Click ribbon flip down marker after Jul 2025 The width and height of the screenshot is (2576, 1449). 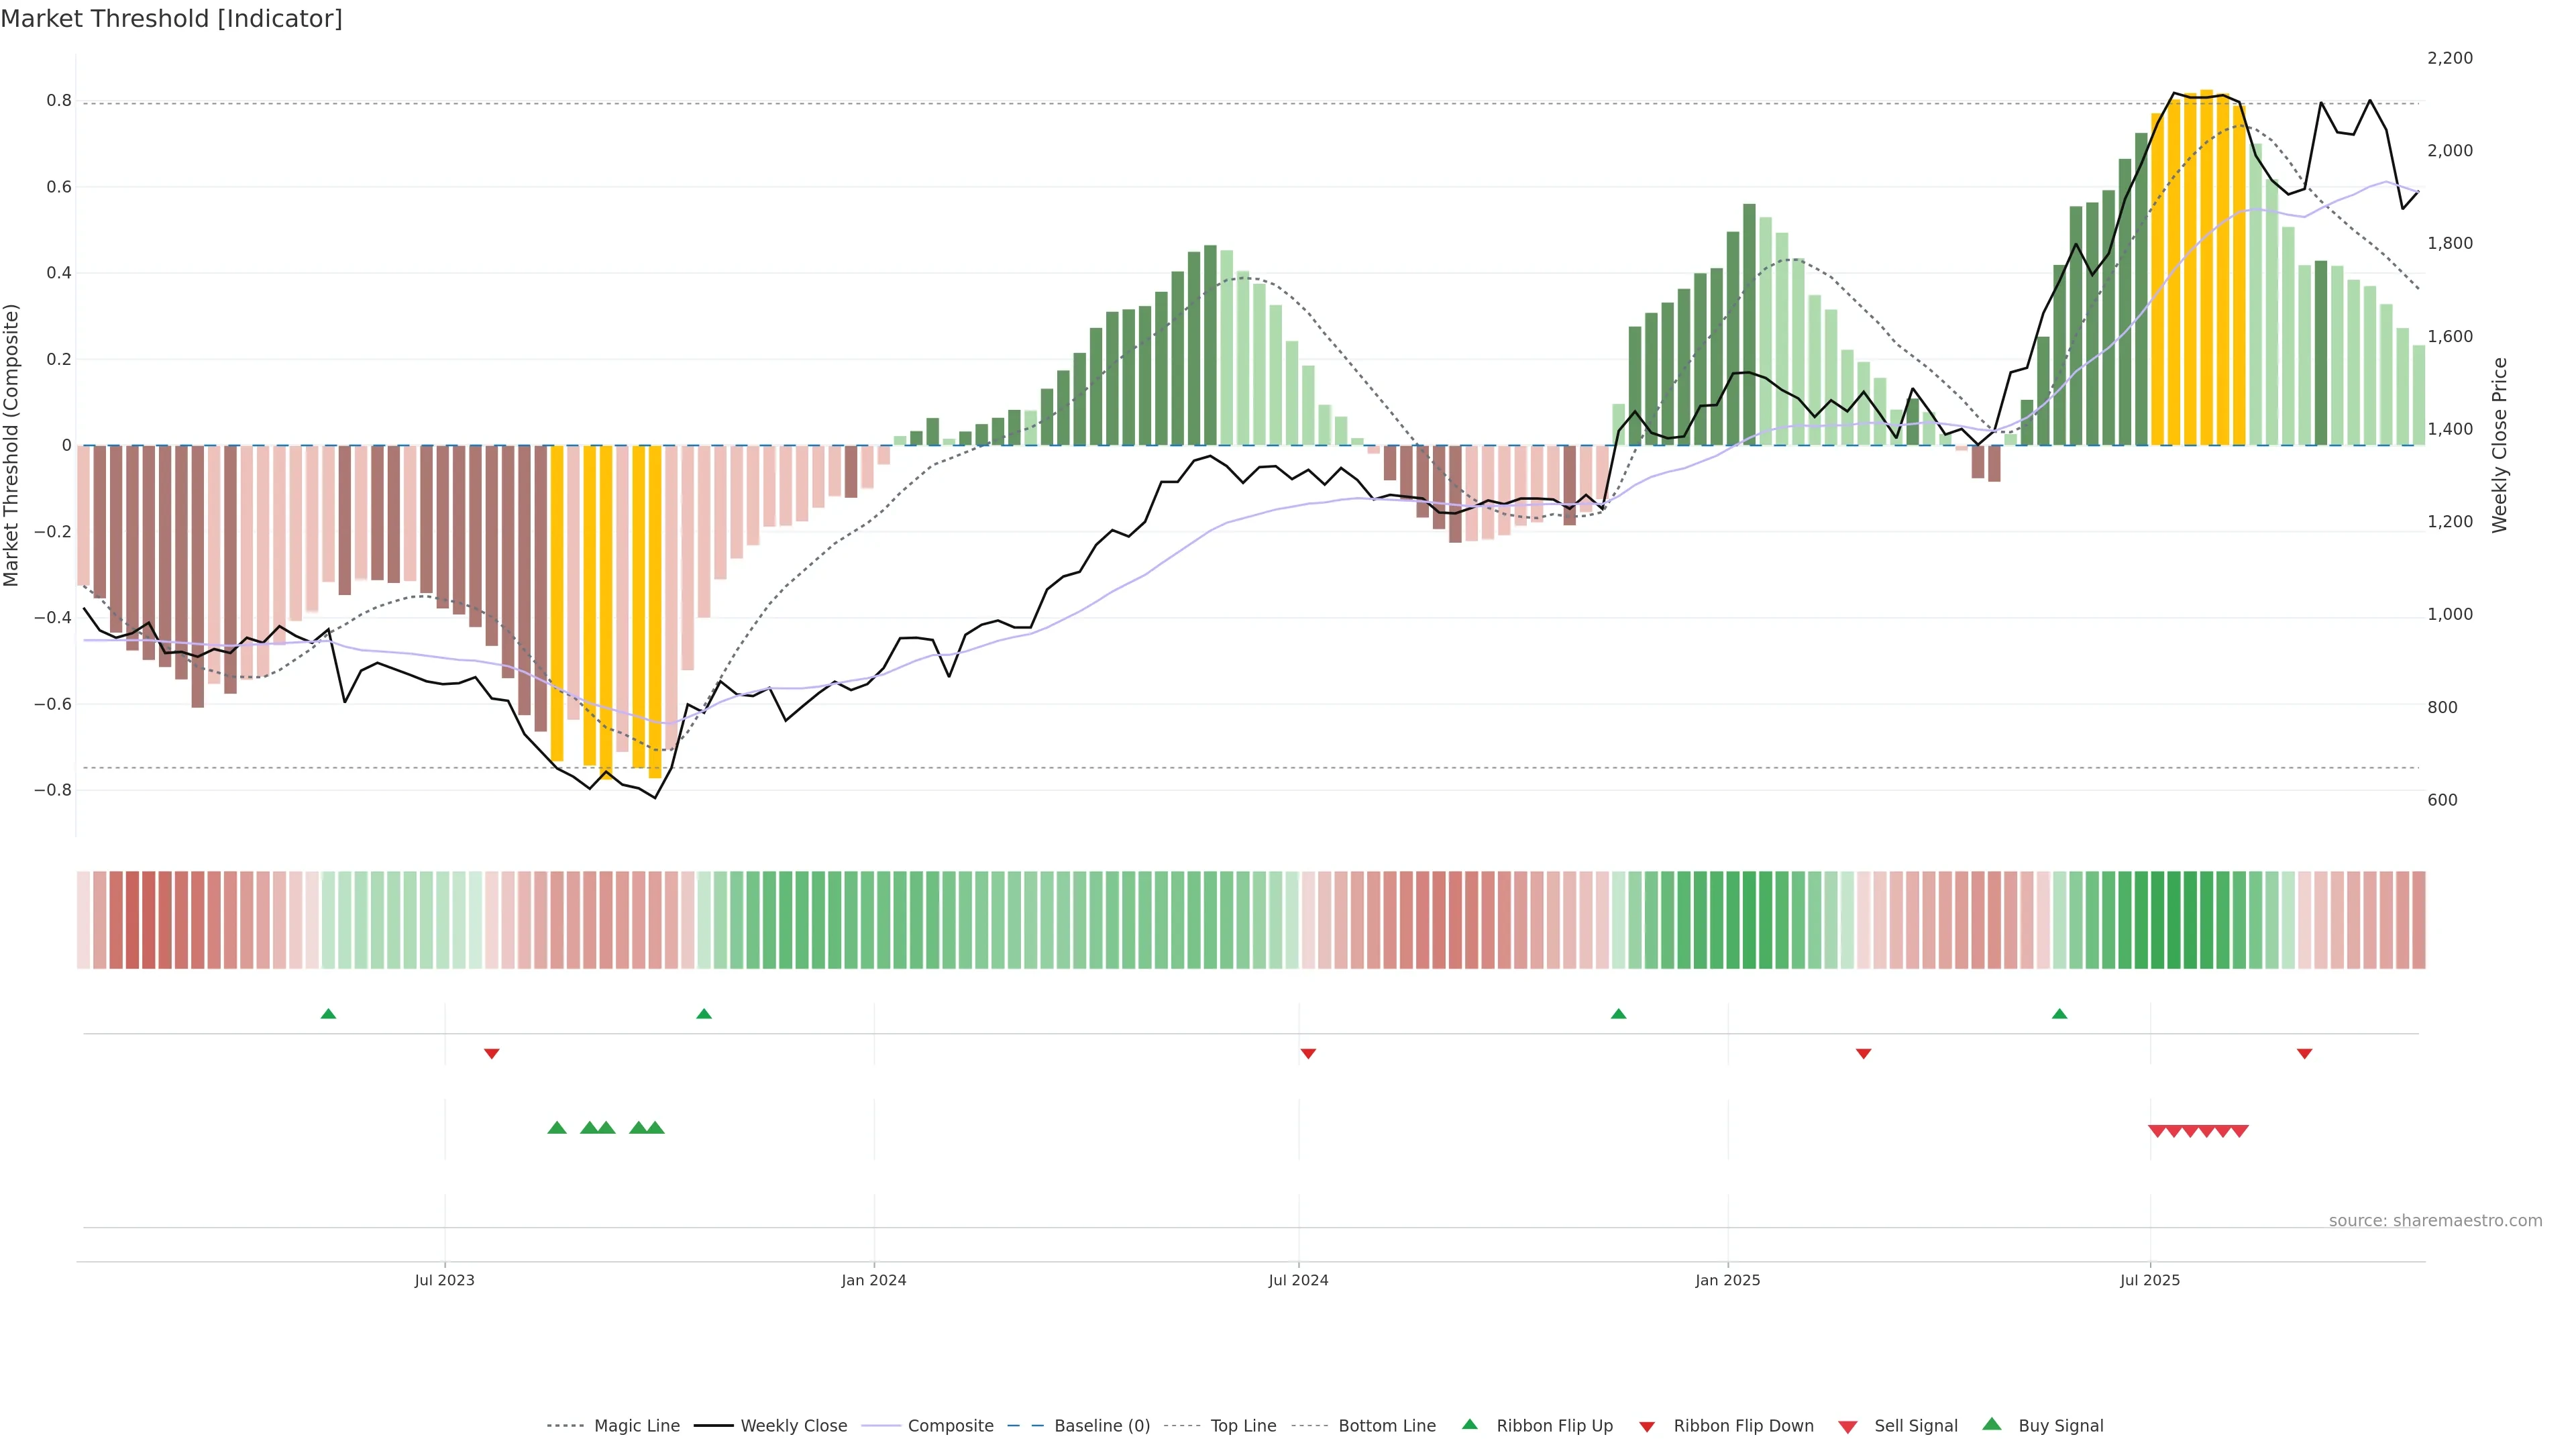tap(2304, 1053)
